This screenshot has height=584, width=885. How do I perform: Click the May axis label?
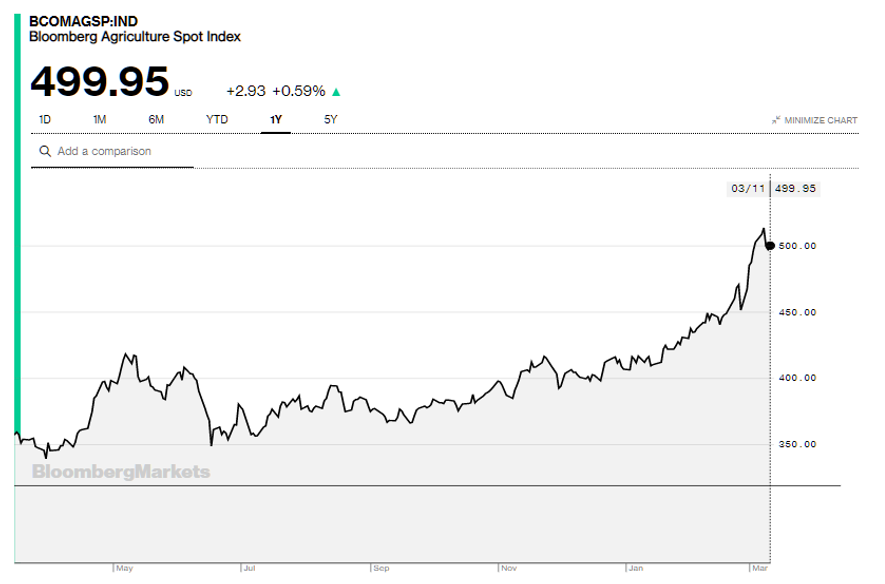click(124, 568)
